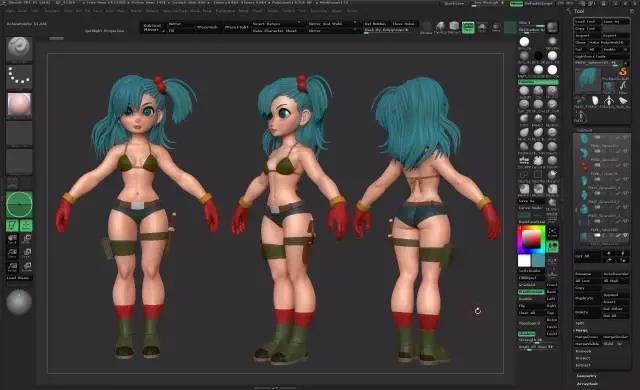Pick a hue in the rainbow color picker
640x390 pixels.
click(x=531, y=239)
